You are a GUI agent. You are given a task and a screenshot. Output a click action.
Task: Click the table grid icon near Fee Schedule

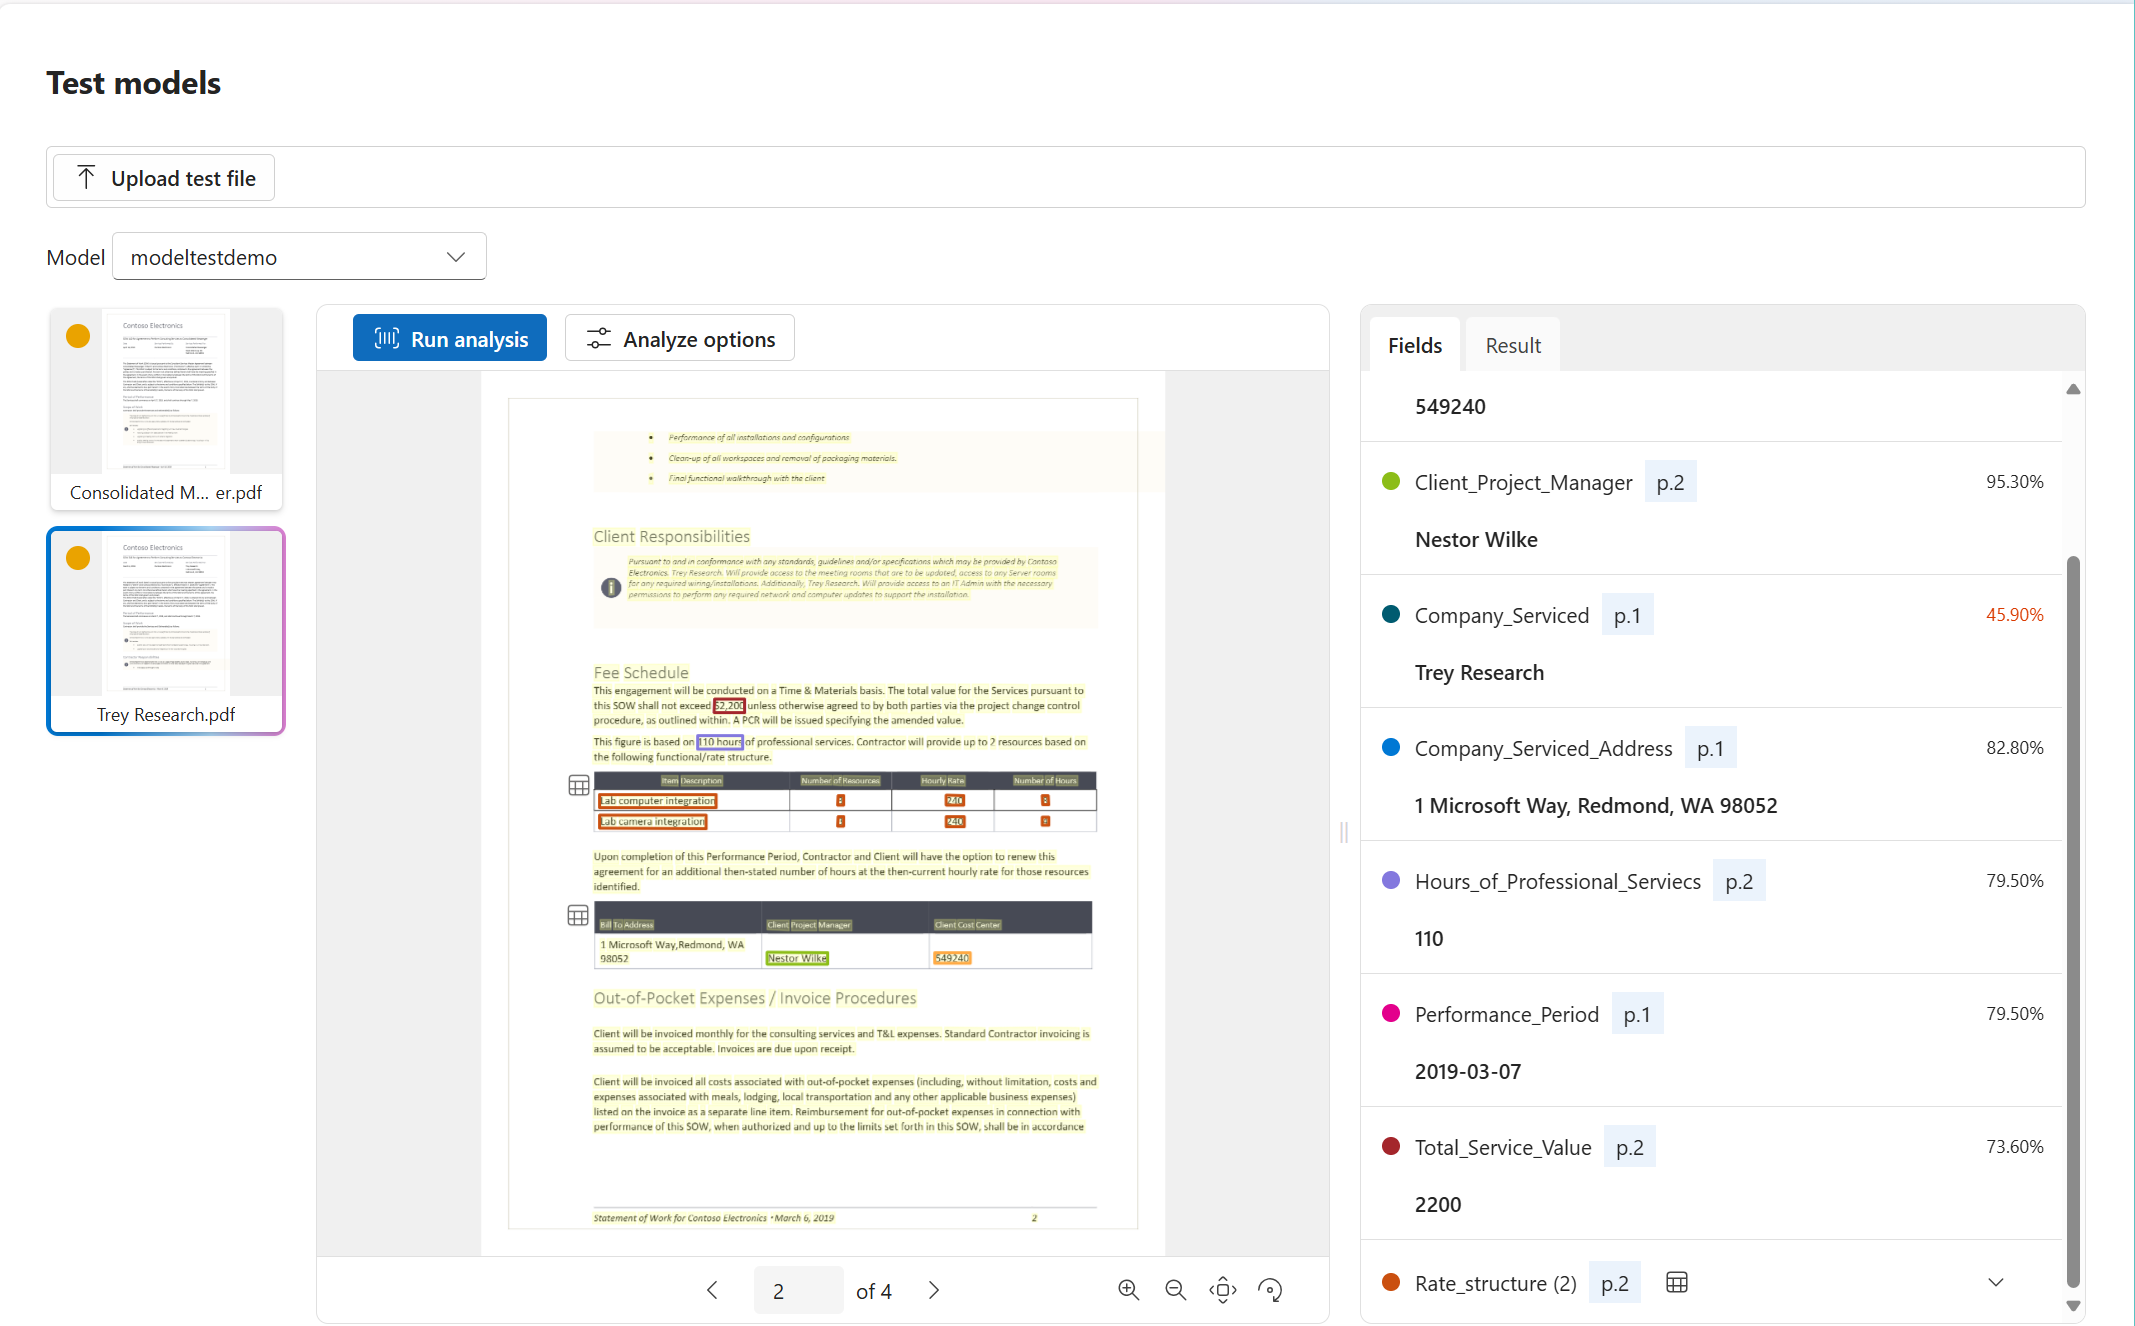pyautogui.click(x=577, y=785)
